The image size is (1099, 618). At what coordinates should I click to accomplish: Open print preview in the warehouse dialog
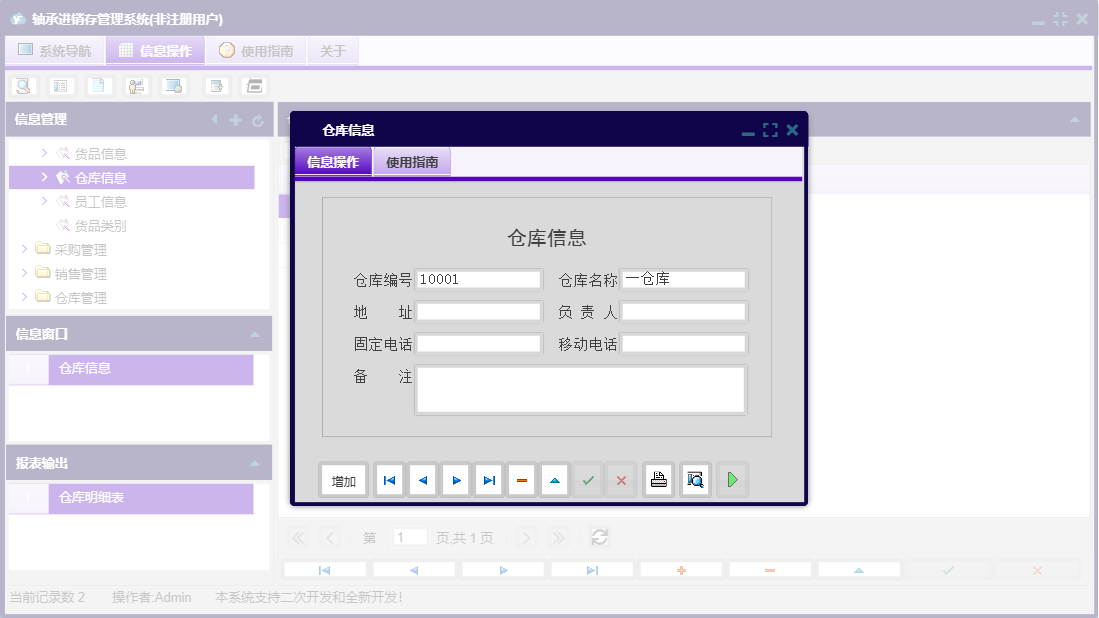694,479
